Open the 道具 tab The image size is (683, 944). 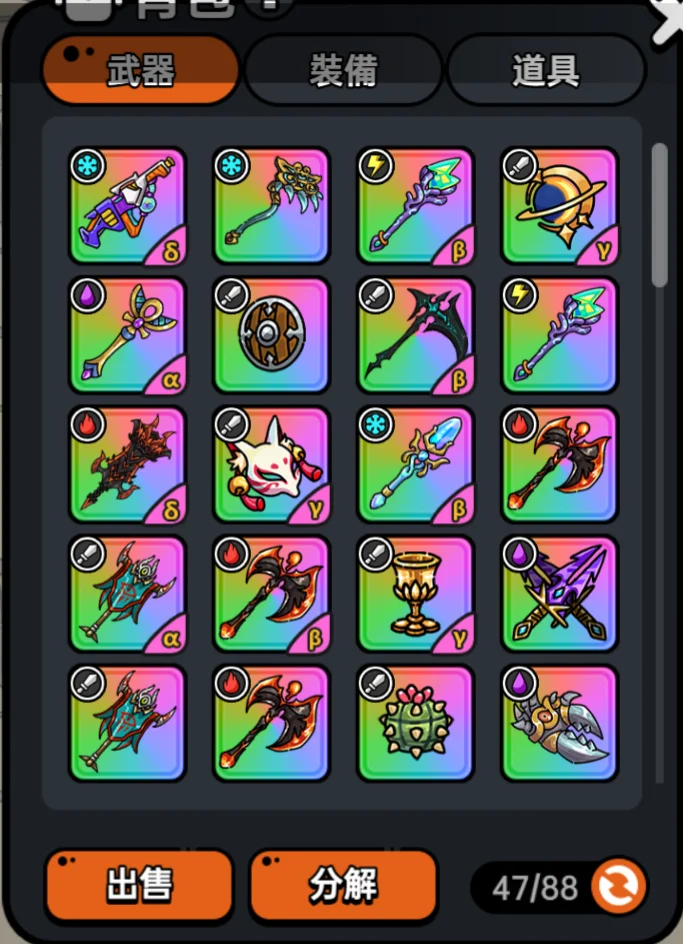546,70
